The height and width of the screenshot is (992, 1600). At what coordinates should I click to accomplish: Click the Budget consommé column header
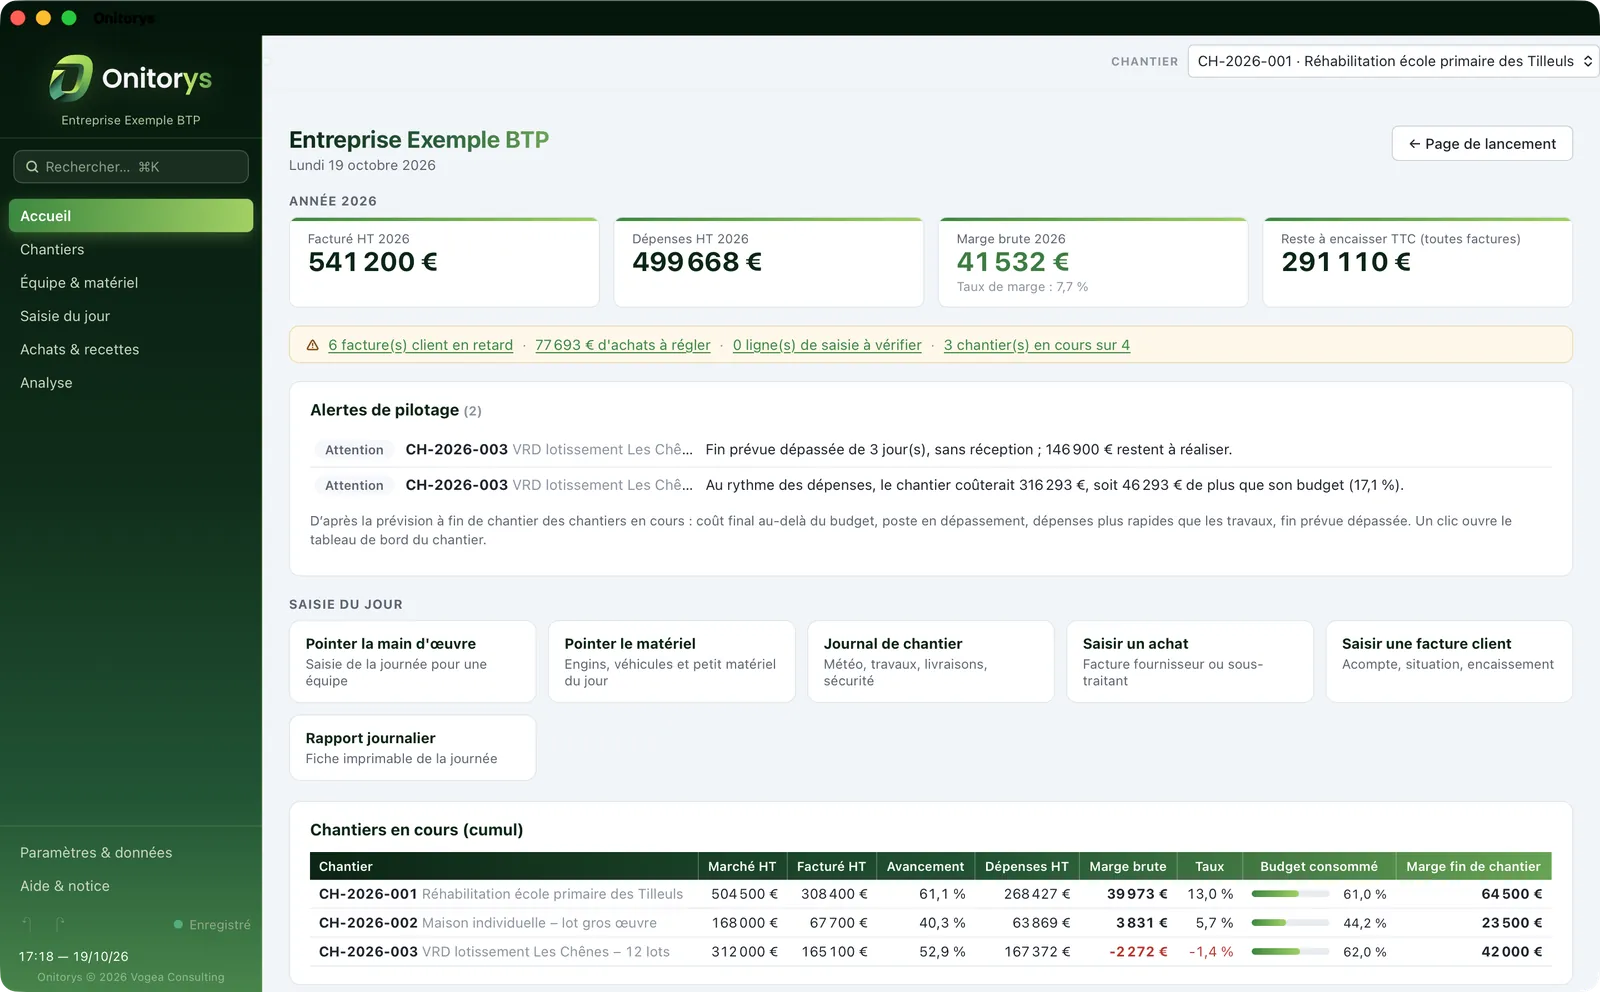pyautogui.click(x=1319, y=866)
